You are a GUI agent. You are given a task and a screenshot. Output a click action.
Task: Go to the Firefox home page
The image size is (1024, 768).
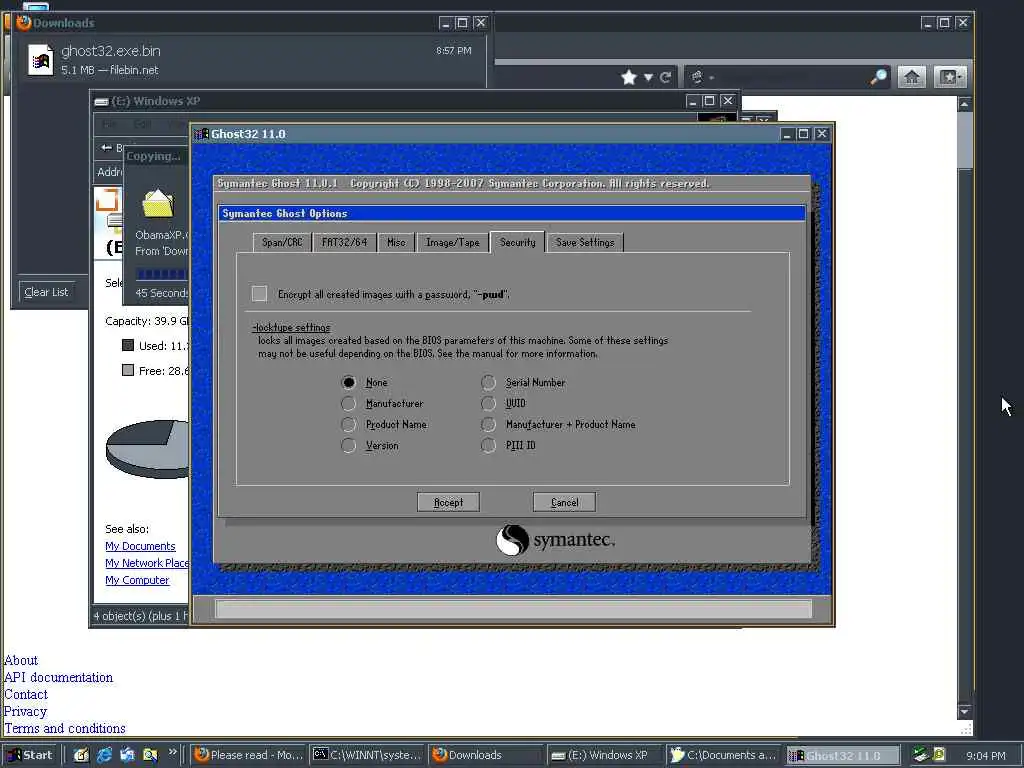(x=912, y=77)
